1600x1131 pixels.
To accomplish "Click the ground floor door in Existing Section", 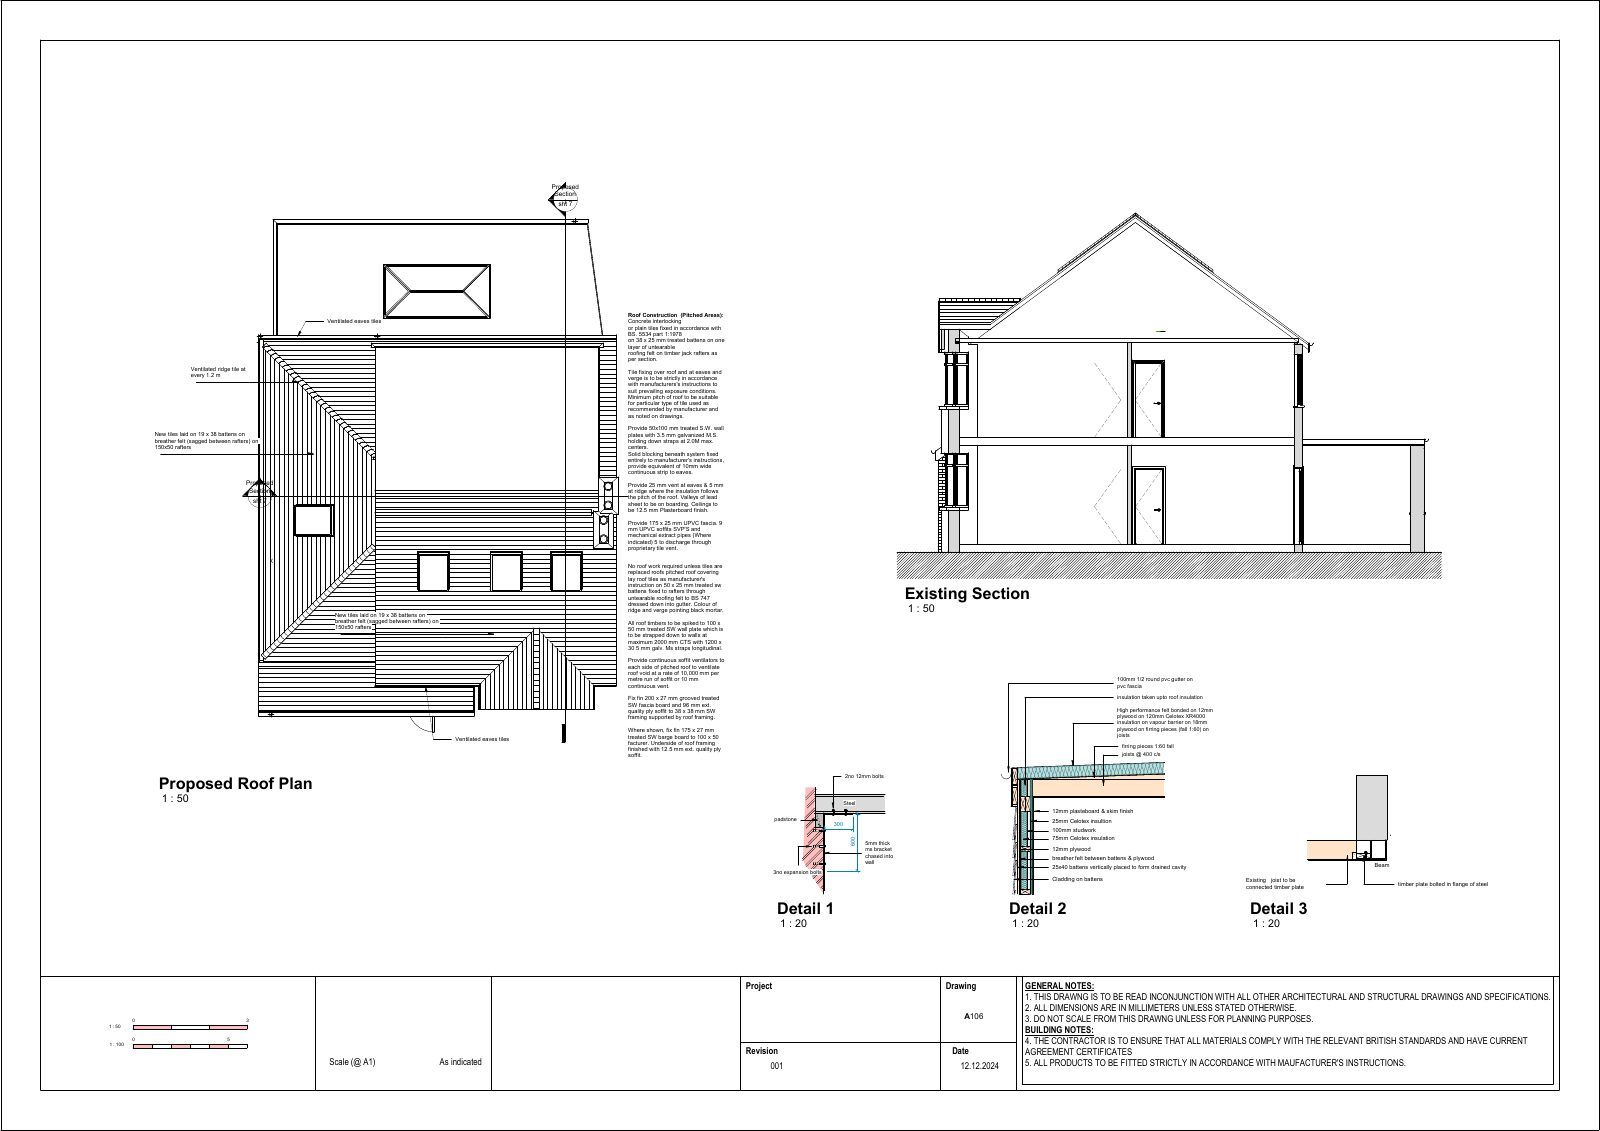I will pos(1149,507).
